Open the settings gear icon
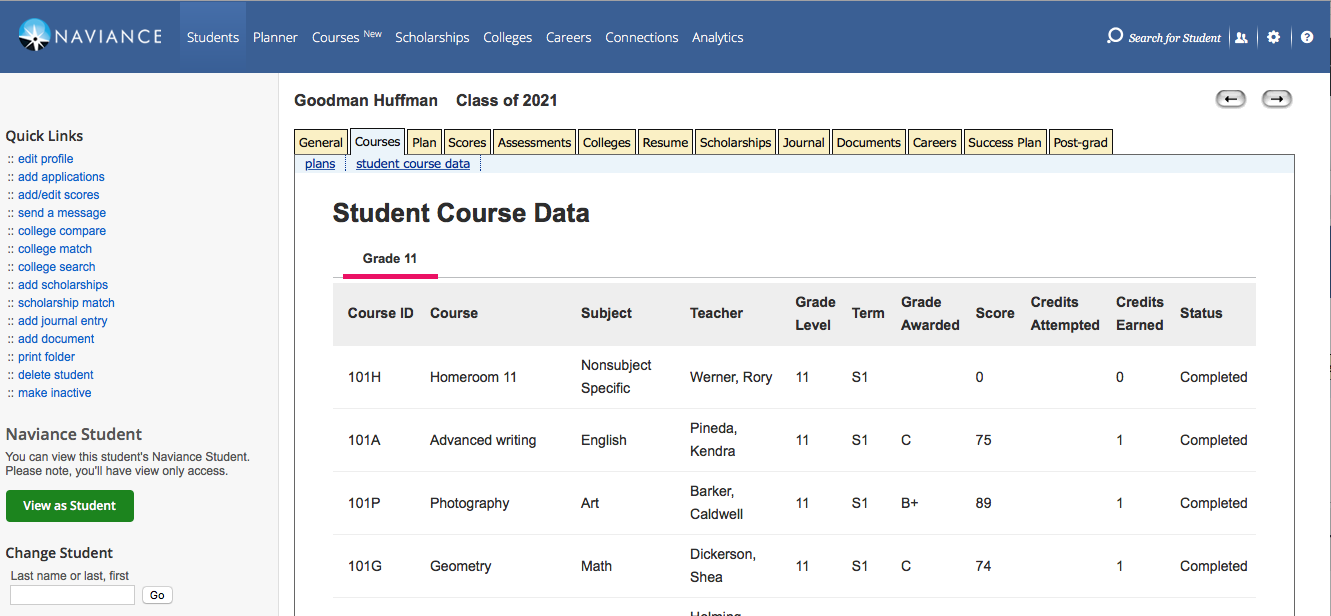The width and height of the screenshot is (1331, 616). (1273, 37)
